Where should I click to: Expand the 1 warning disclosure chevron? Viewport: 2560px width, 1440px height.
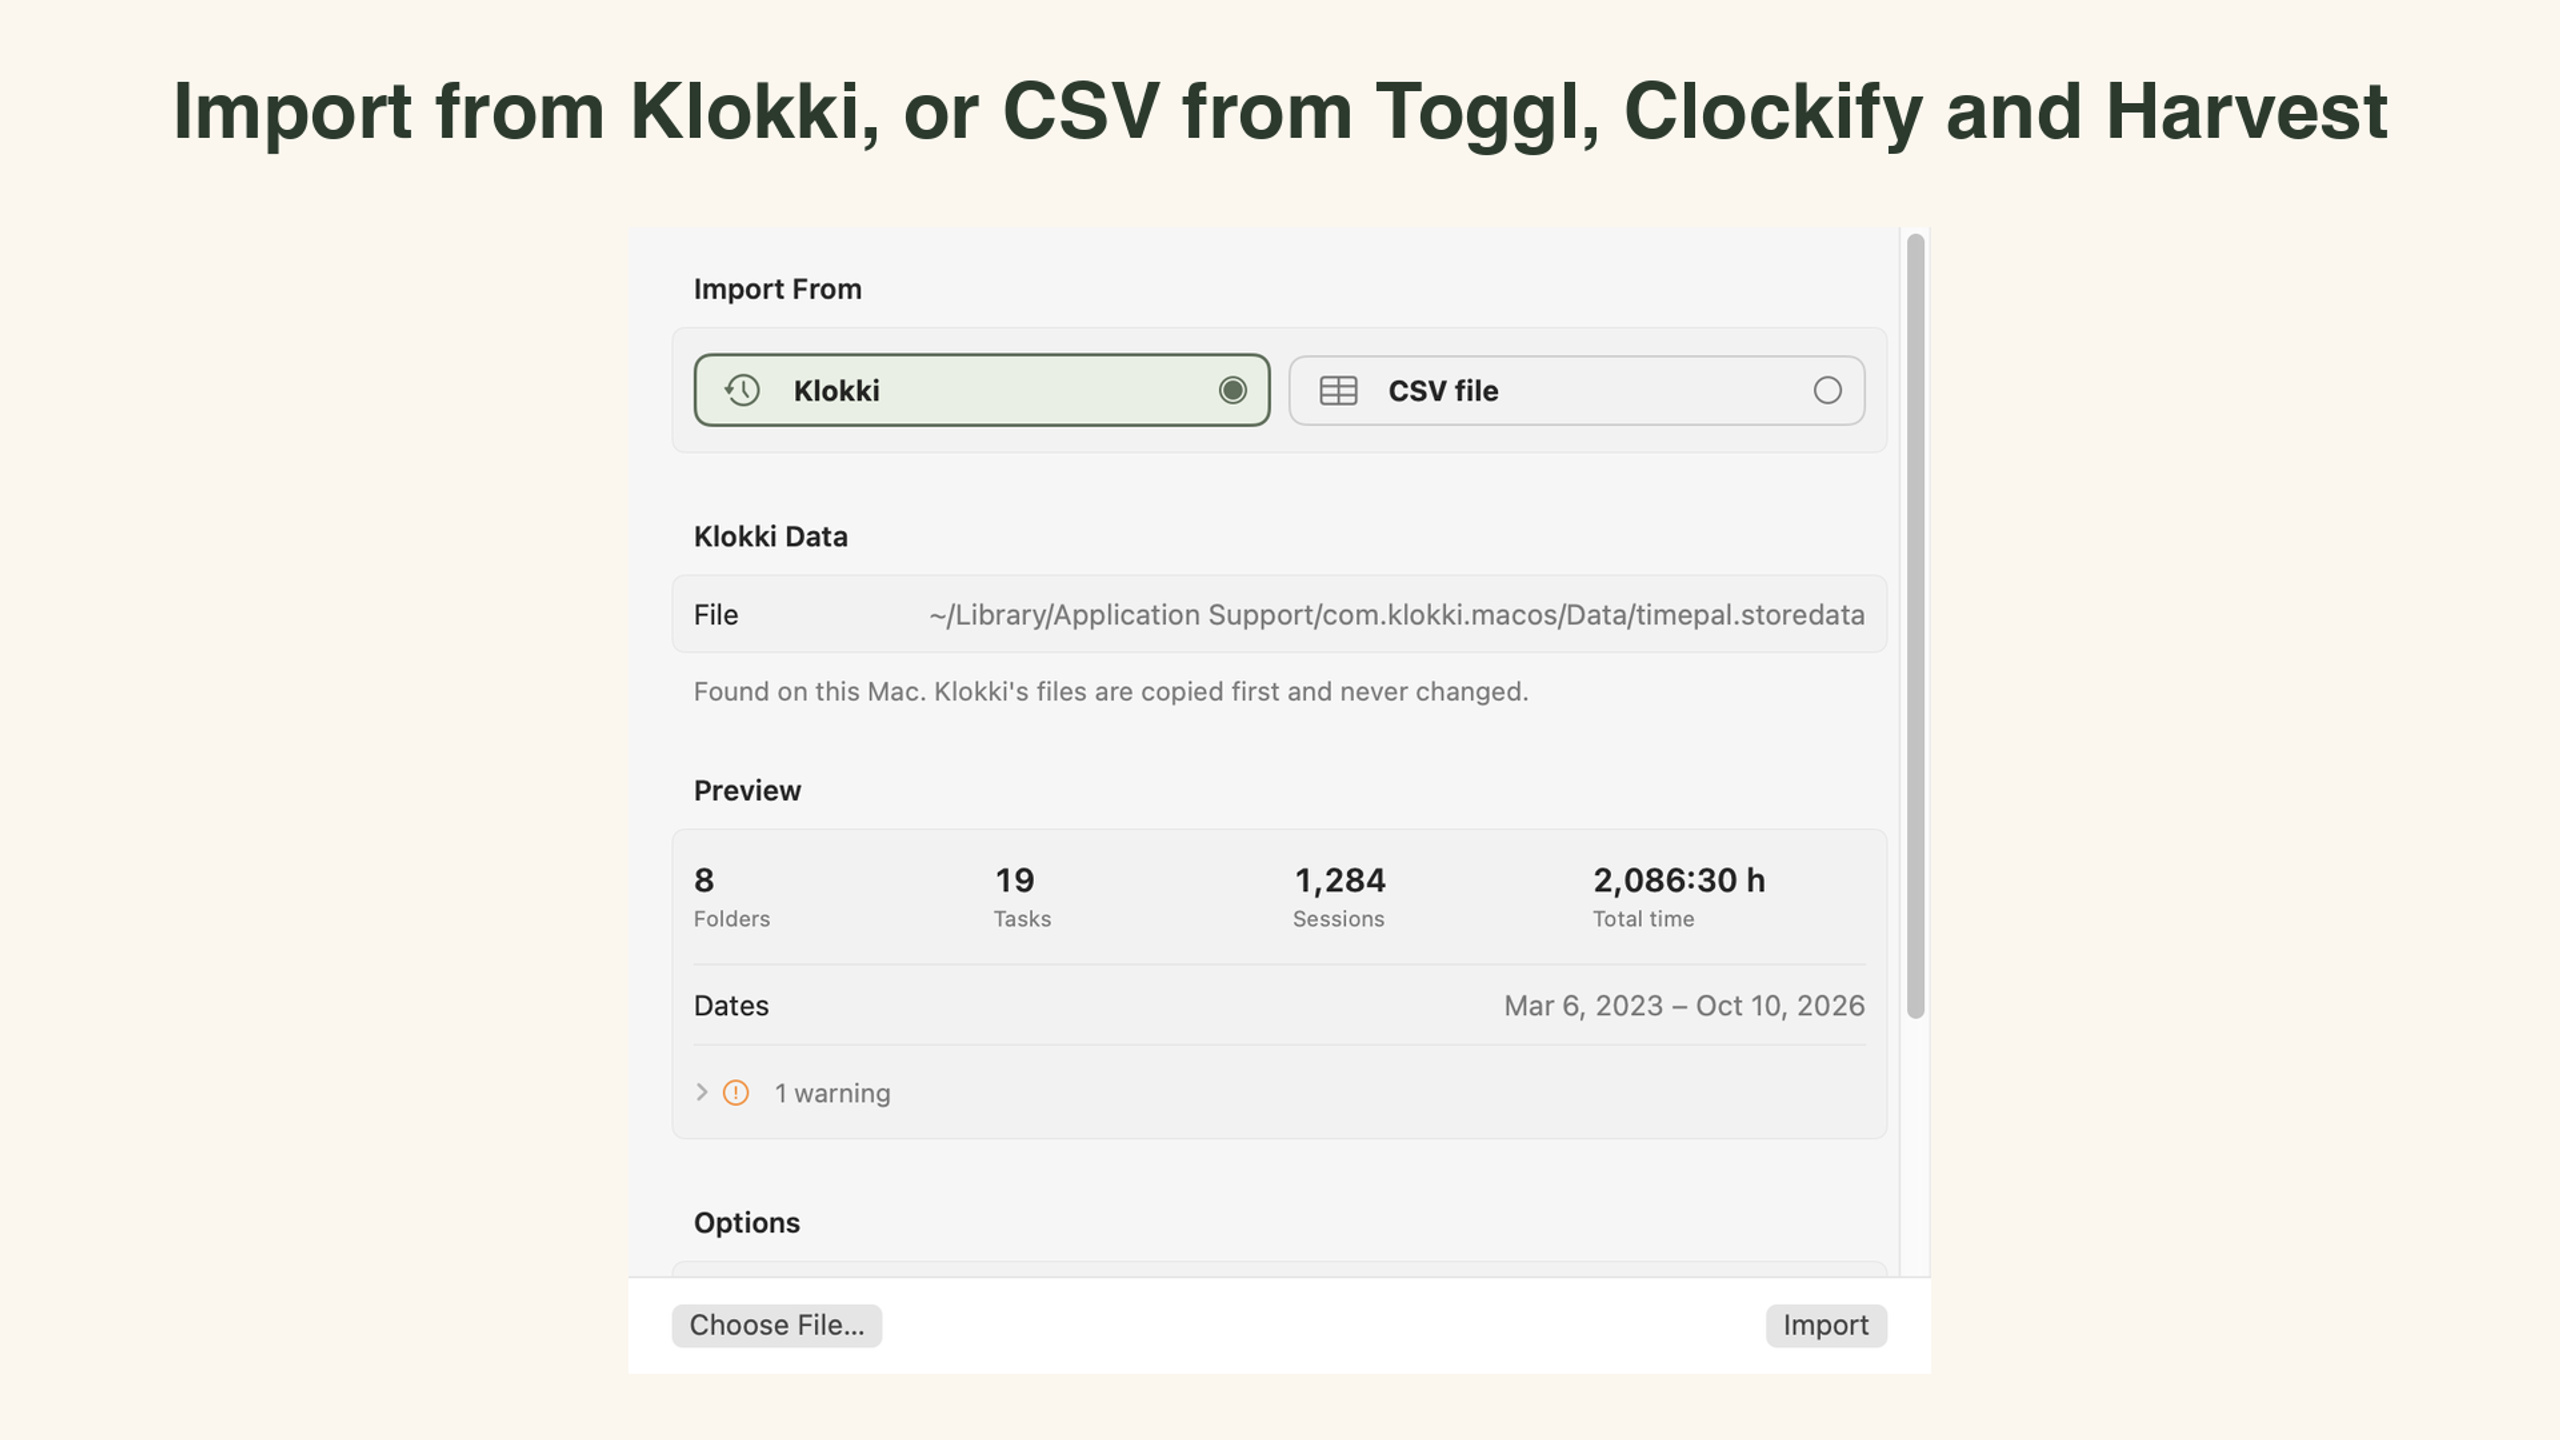point(702,1092)
